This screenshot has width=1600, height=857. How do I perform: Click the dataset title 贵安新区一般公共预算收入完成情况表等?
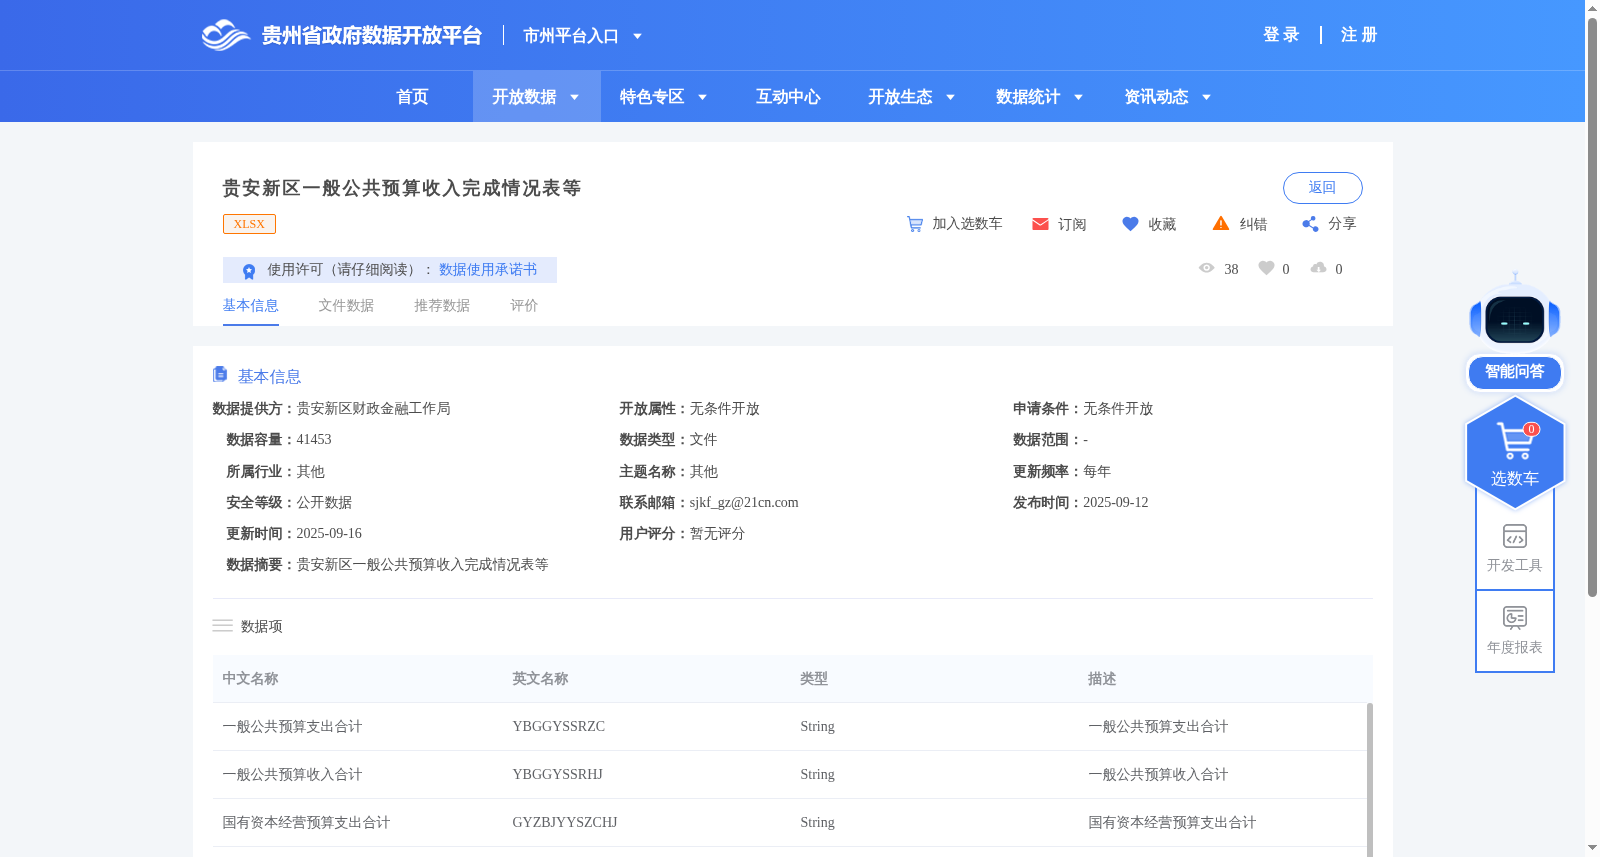pos(401,188)
